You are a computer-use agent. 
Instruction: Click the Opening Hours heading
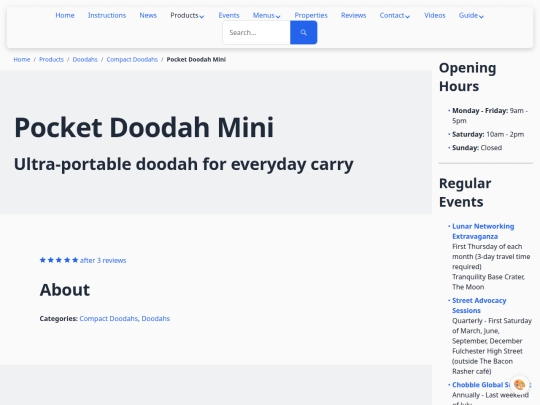467,77
